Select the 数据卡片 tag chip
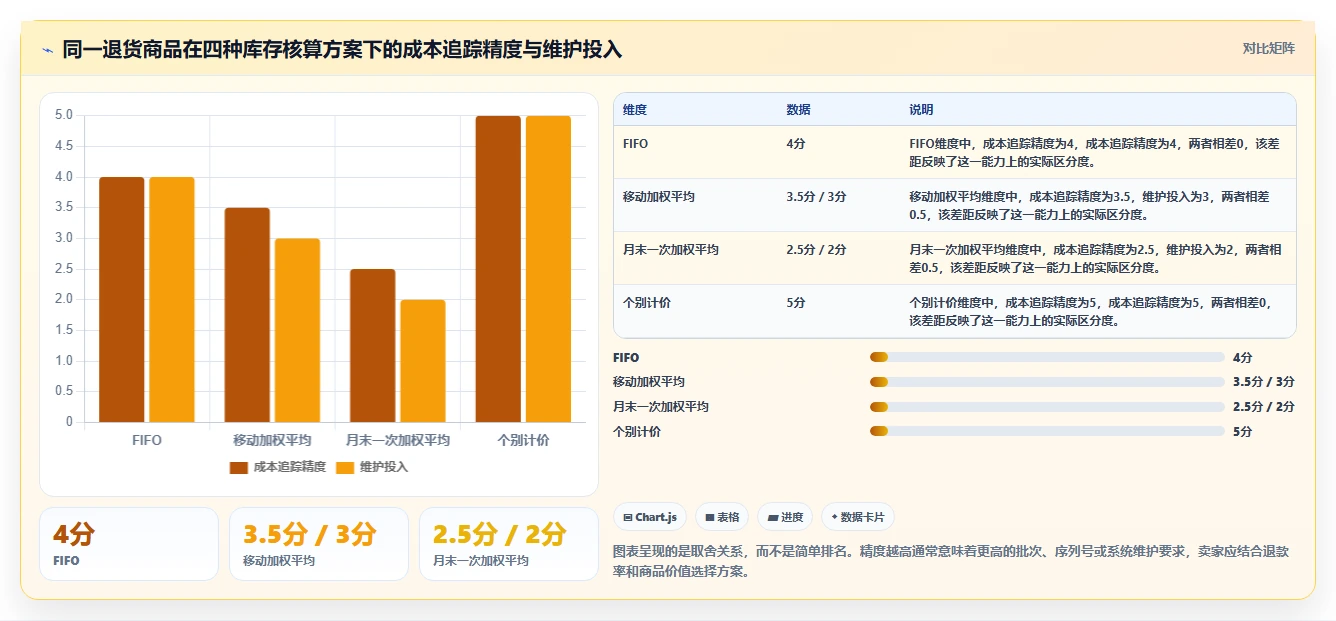1336x621 pixels. click(857, 517)
